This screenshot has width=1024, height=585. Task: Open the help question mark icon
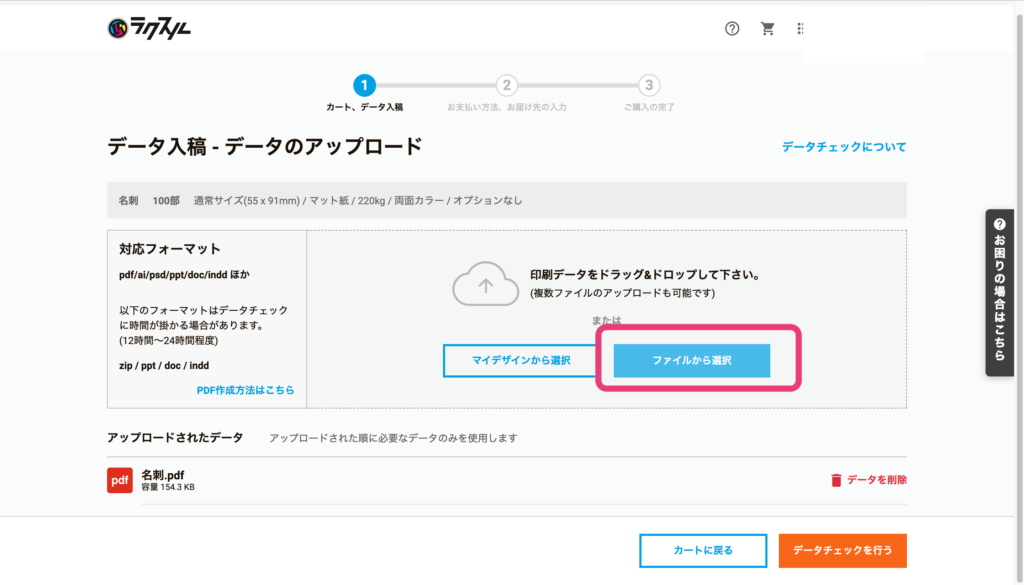click(x=732, y=28)
